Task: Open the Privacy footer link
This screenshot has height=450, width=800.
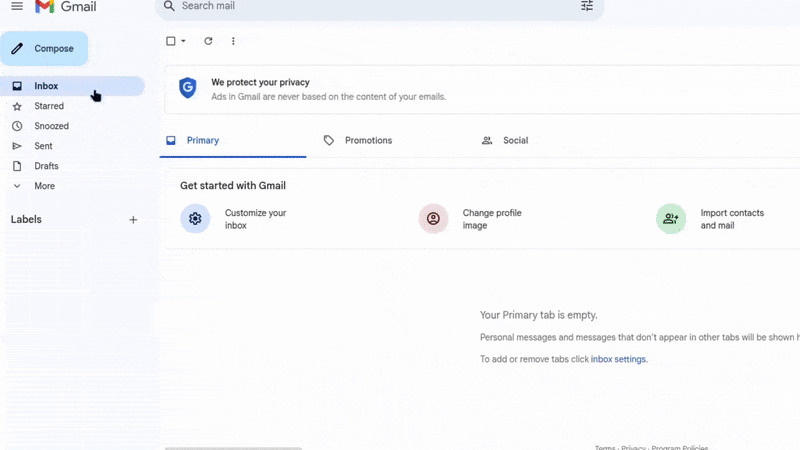Action: pyautogui.click(x=633, y=447)
